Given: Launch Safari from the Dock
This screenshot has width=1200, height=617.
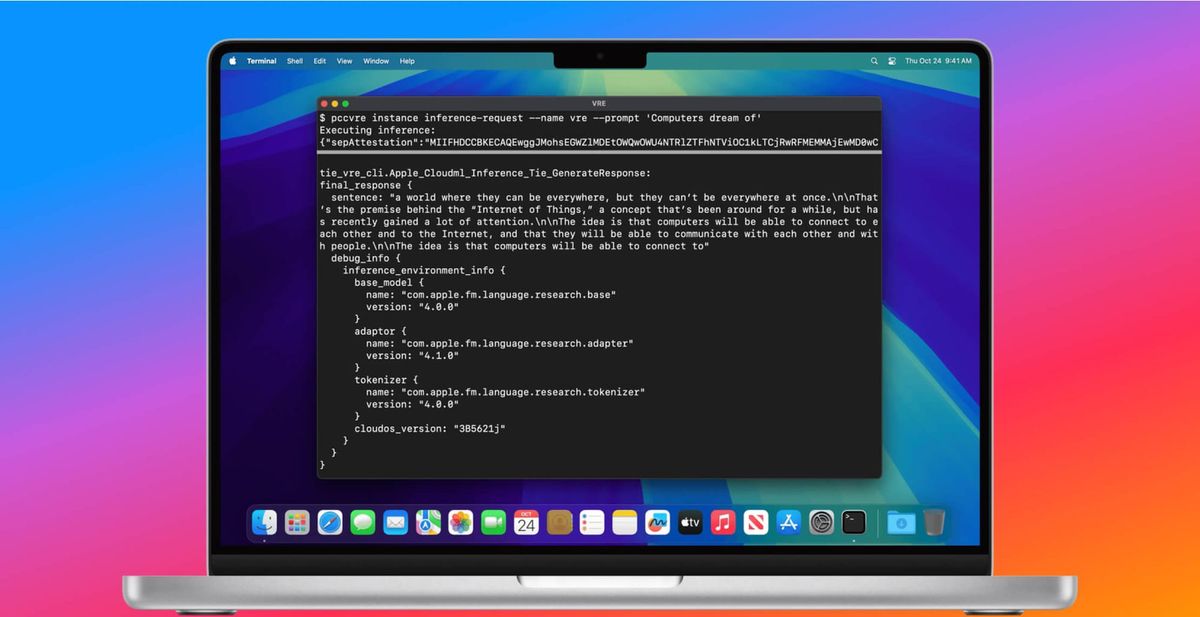Looking at the screenshot, I should [x=330, y=522].
